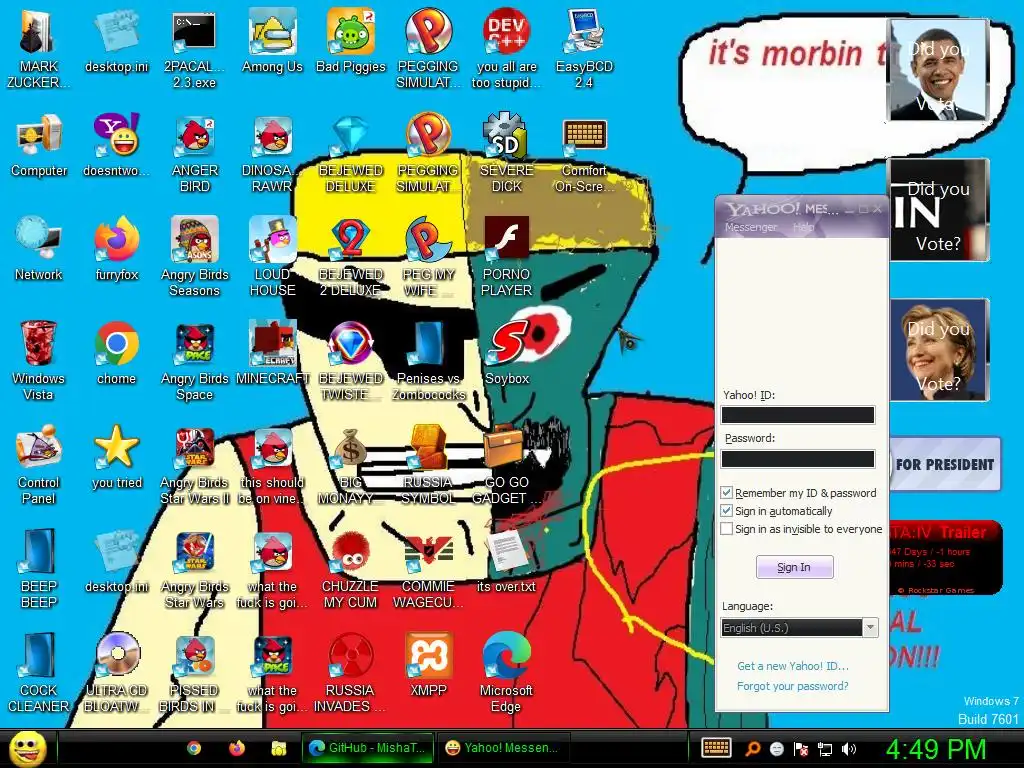1024x768 pixels.
Task: Open the CHUZZLE MY CUM red fuzzball icon
Action: (351, 569)
